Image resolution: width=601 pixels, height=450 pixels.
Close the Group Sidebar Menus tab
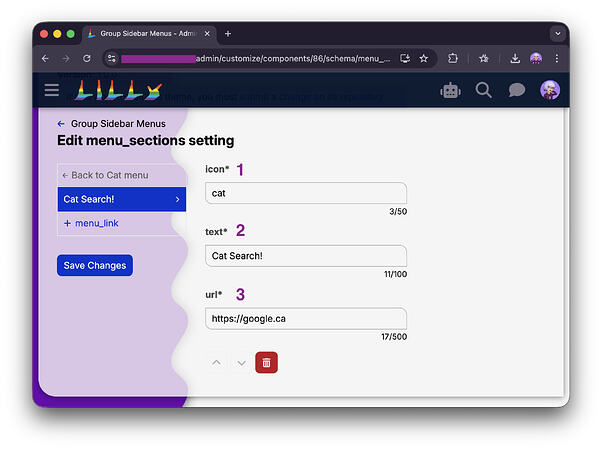[207, 34]
